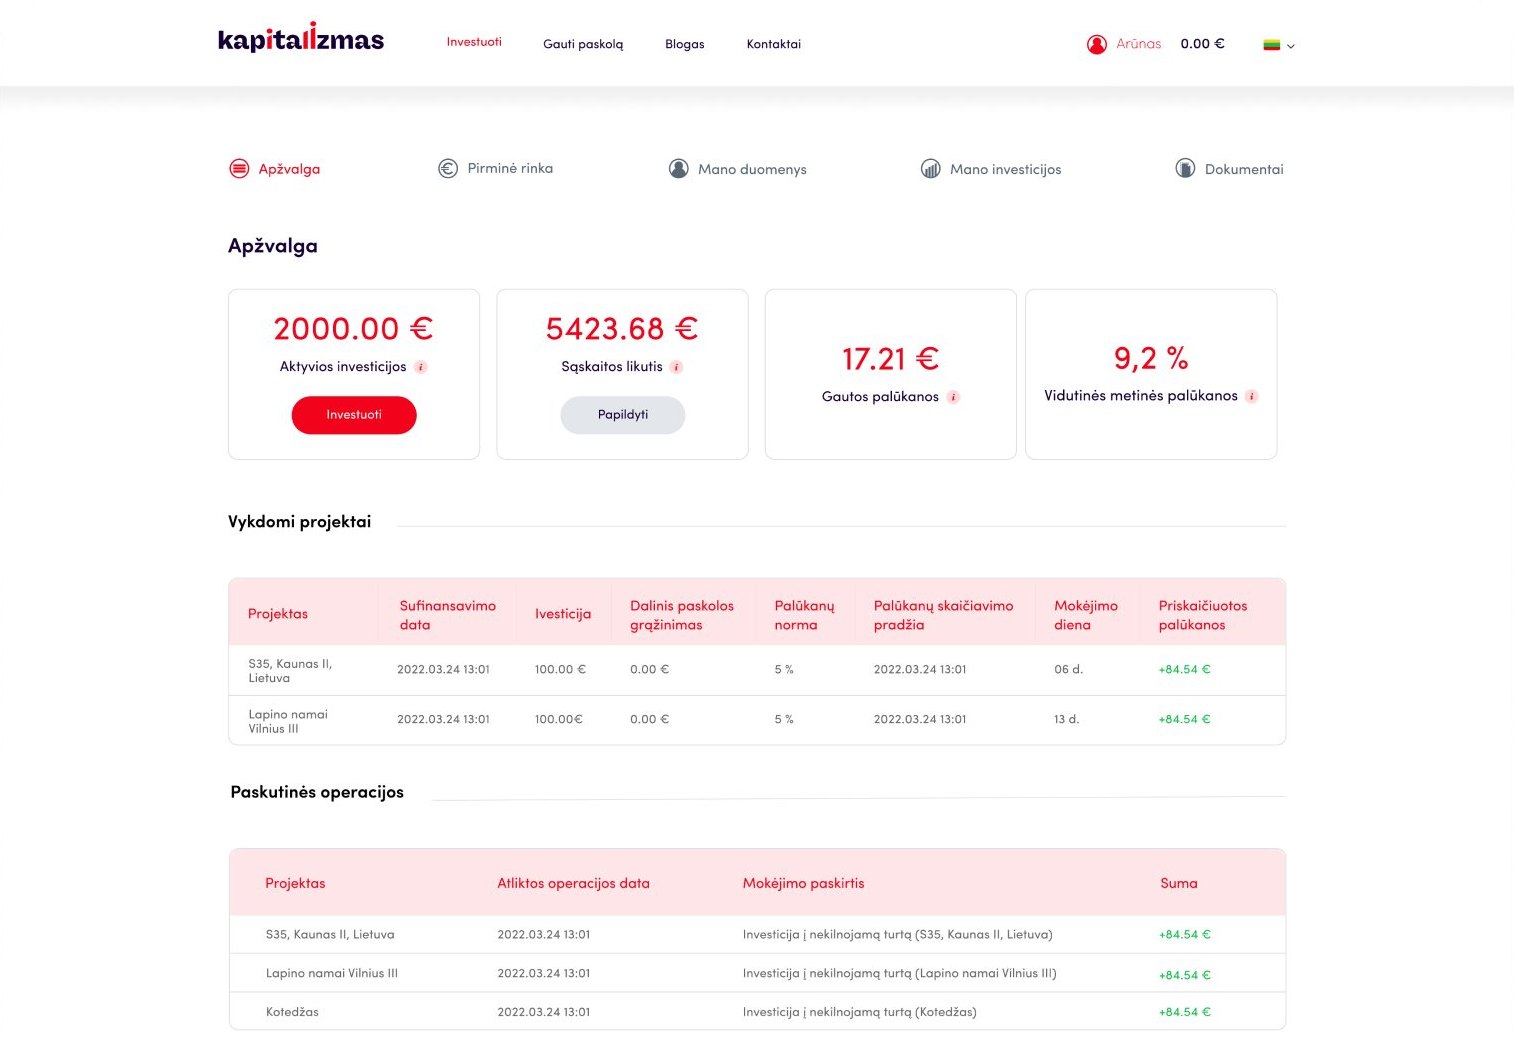Click info icon by Vidutinės metinės palūkanos

1252,396
